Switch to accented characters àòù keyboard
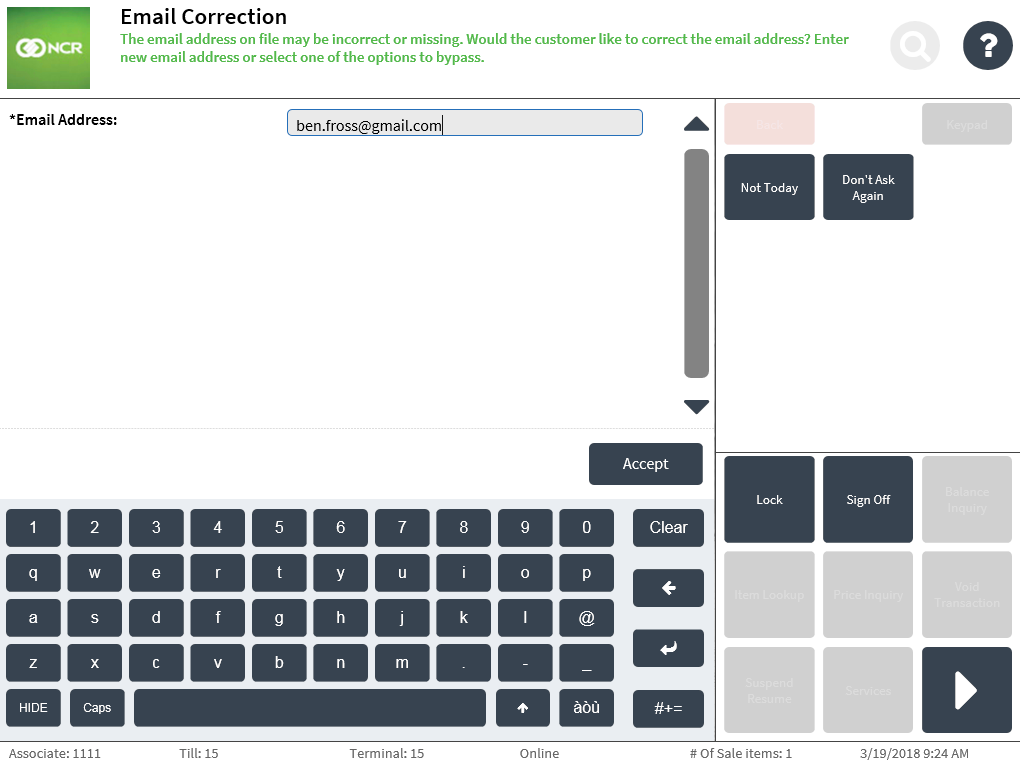Screen dimensions: 1020x764 [586, 708]
